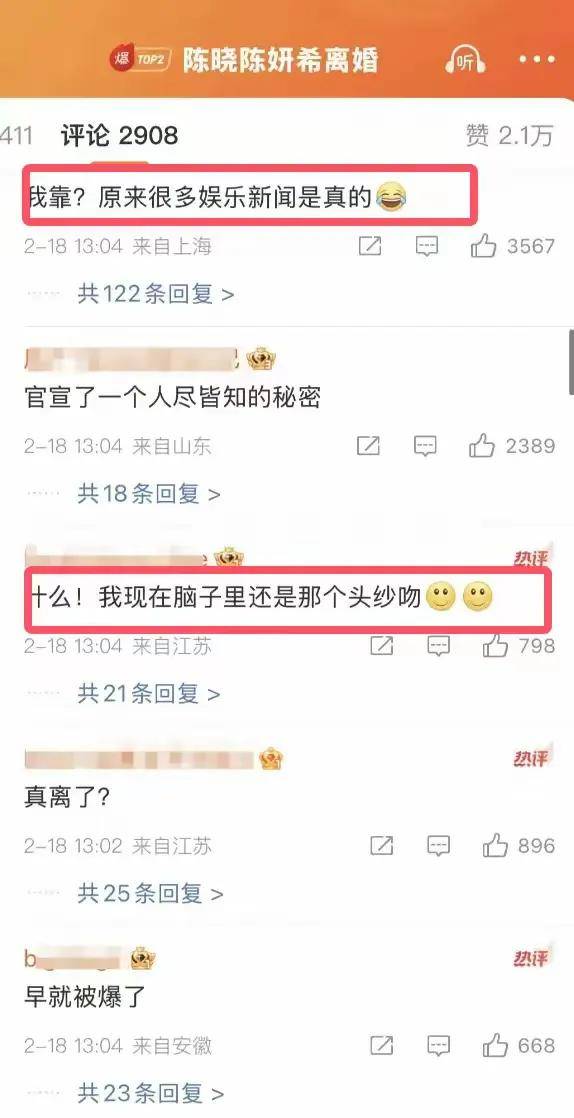Expand 共18条回复 replies
The width and height of the screenshot is (574, 1118).
(x=149, y=493)
